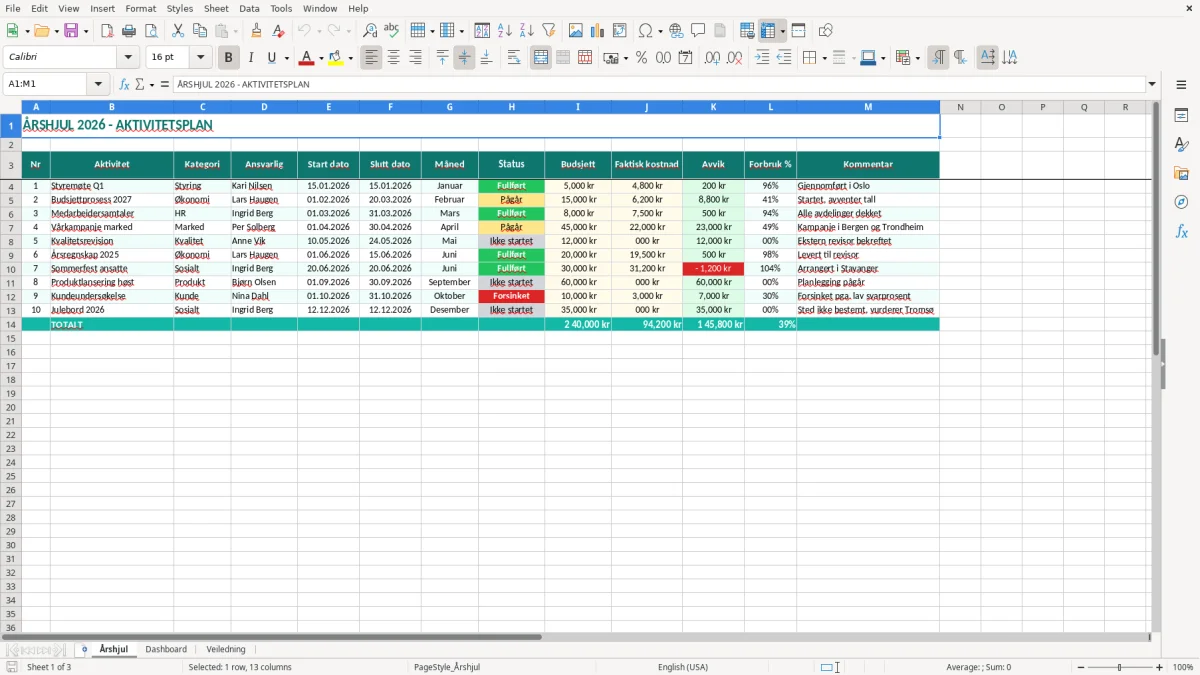Screen dimensions: 1200x675
Task: Insert a chart using the chart icon
Action: pyautogui.click(x=598, y=31)
